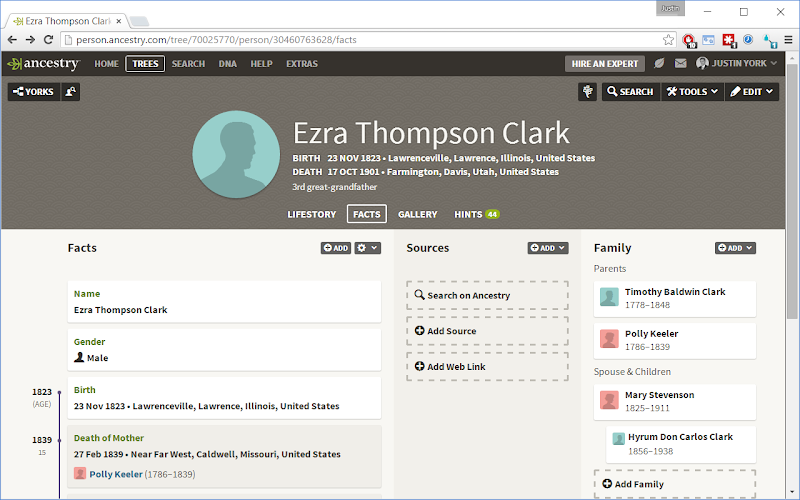Open the HELP navigation item
This screenshot has width=800, height=500.
click(261, 64)
